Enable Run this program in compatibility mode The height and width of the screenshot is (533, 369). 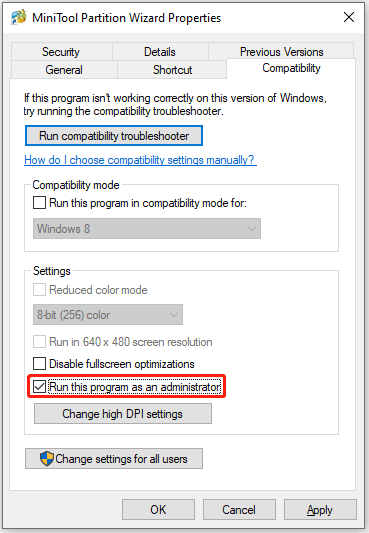coord(39,203)
